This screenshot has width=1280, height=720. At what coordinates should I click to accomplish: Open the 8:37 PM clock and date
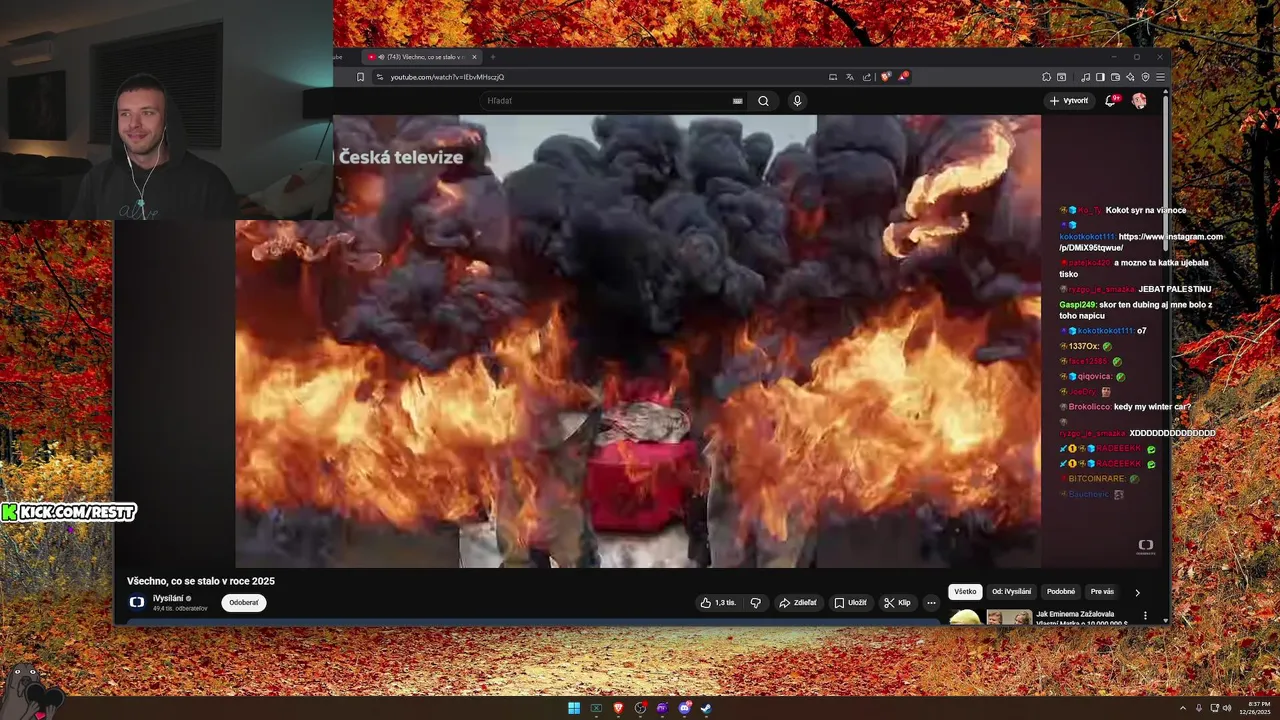[1257, 708]
